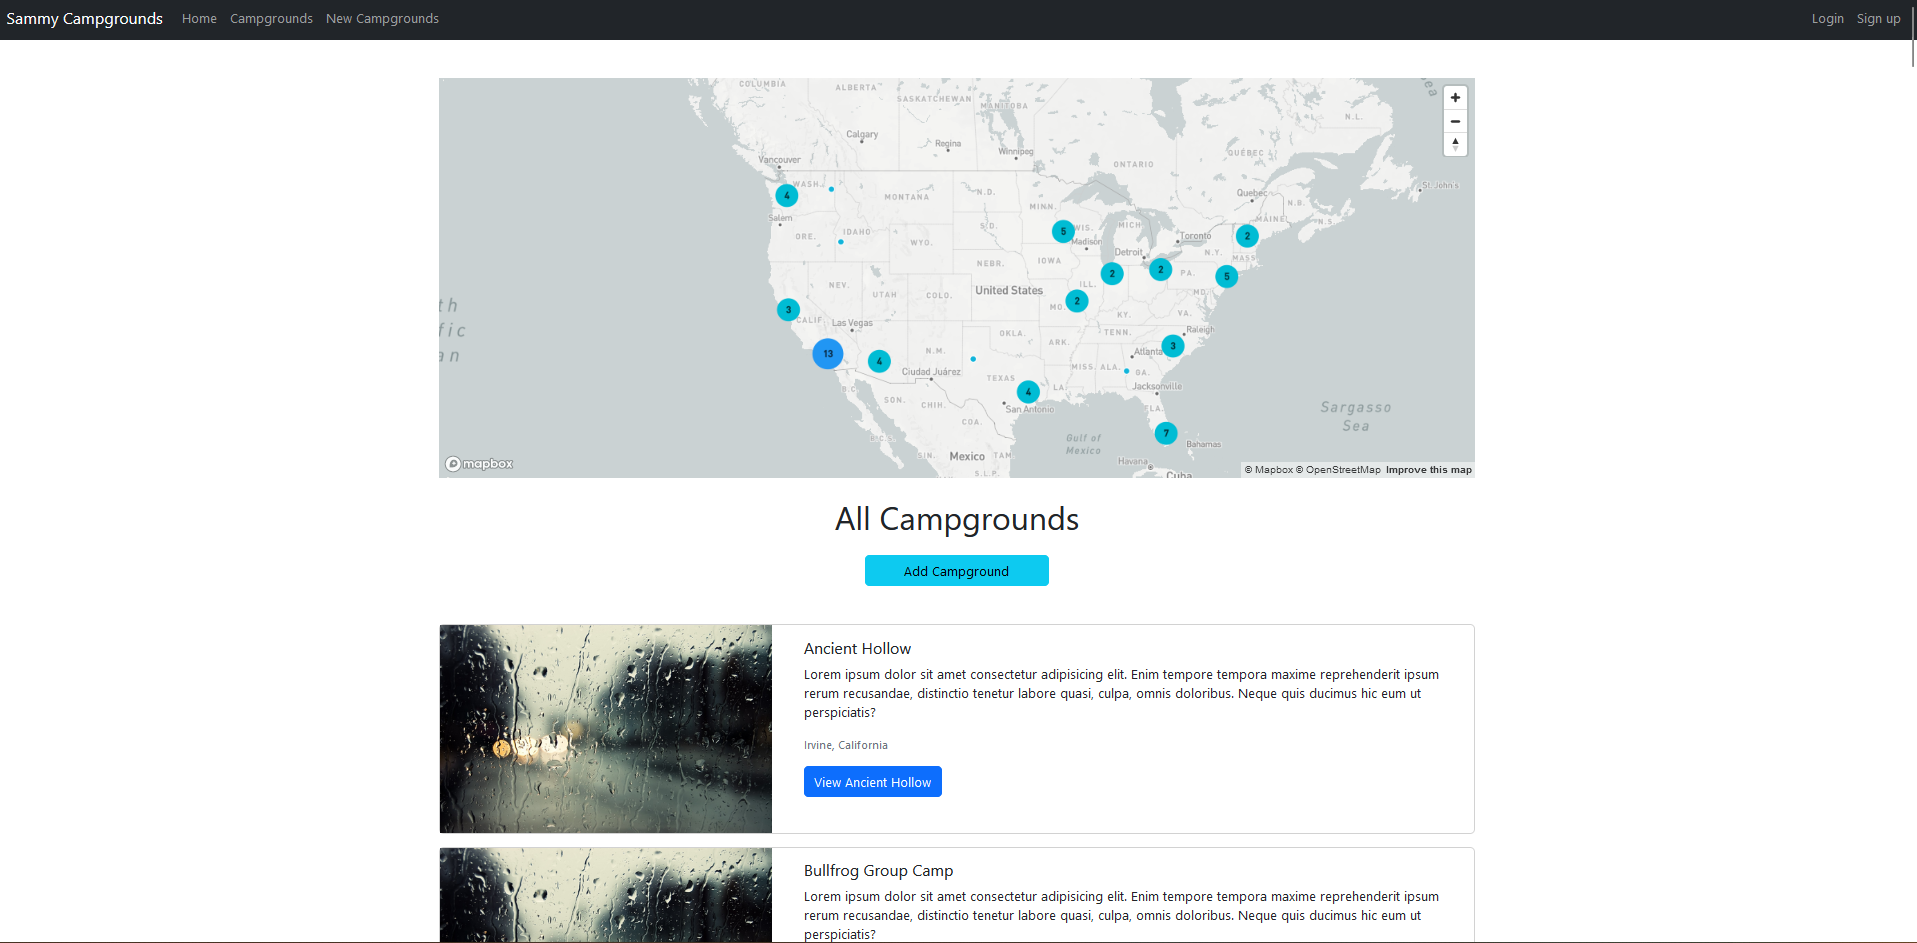
Task: Click the compass reset bearing icon
Action: tap(1455, 144)
